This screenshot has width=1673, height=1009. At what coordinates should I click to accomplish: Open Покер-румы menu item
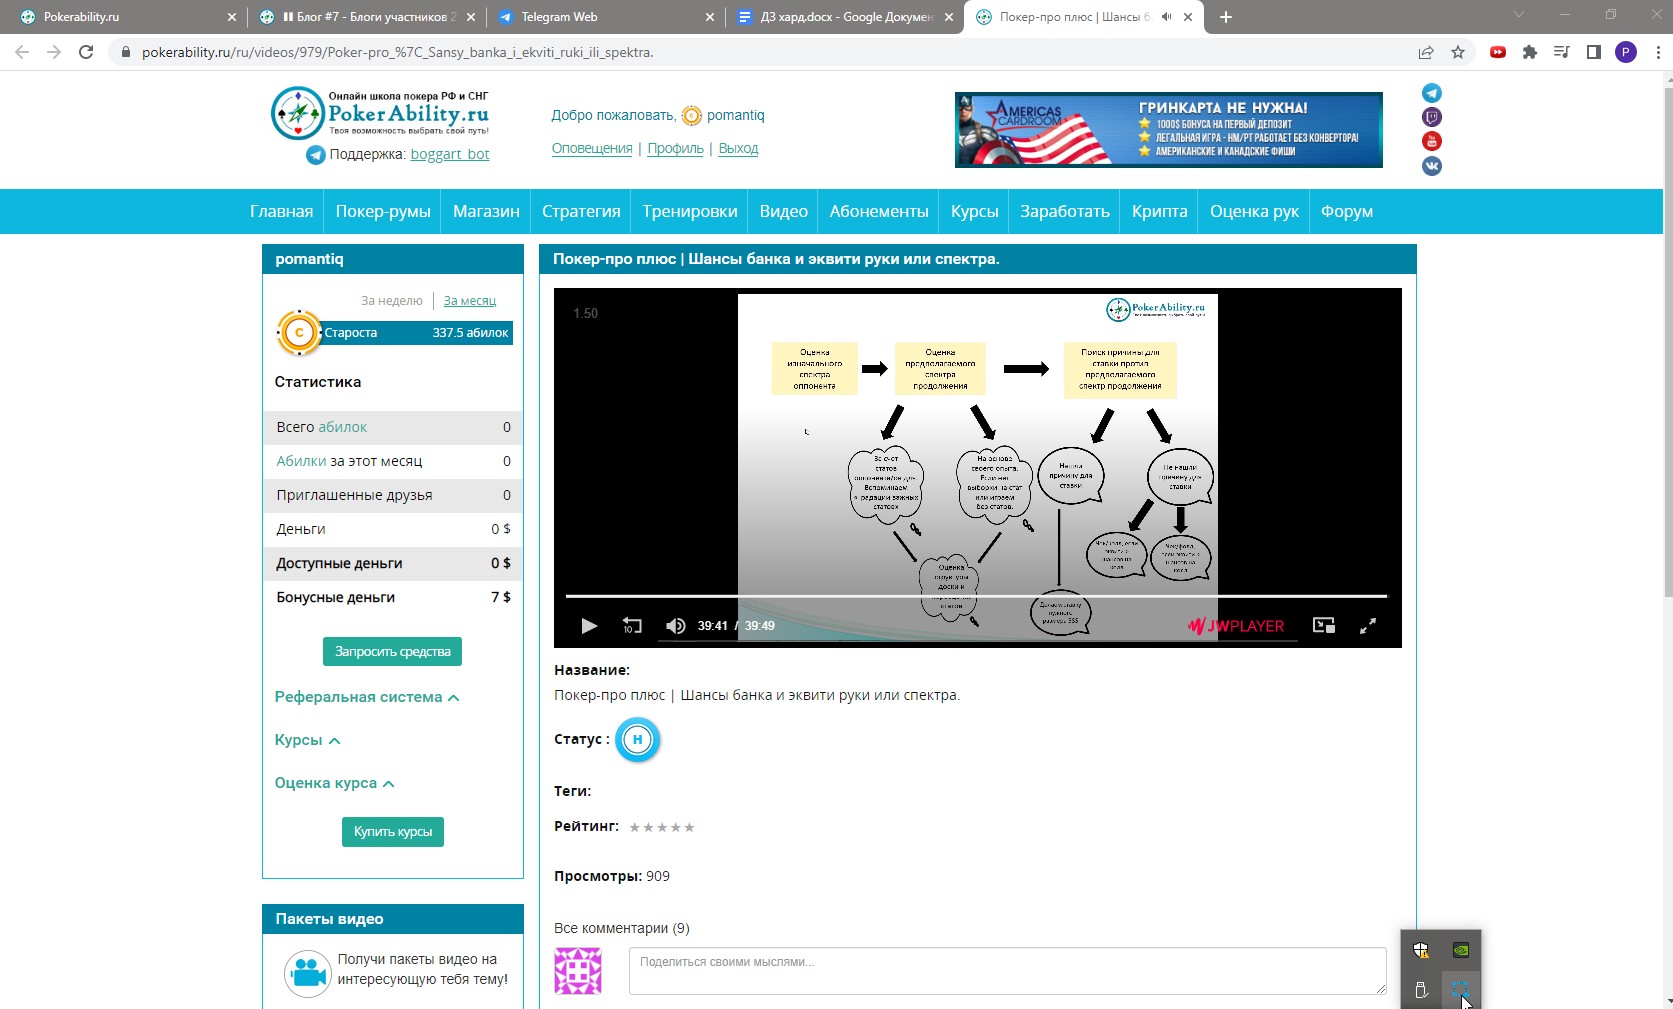[x=383, y=211]
